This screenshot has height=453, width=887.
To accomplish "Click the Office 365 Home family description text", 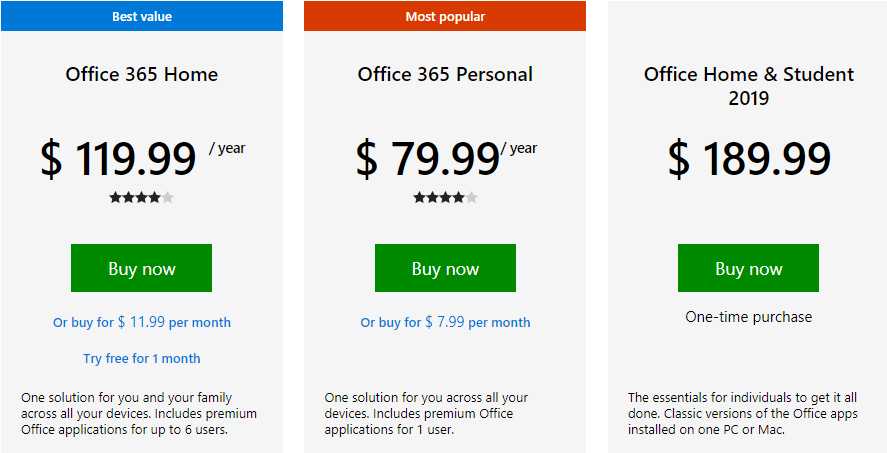I will (139, 413).
